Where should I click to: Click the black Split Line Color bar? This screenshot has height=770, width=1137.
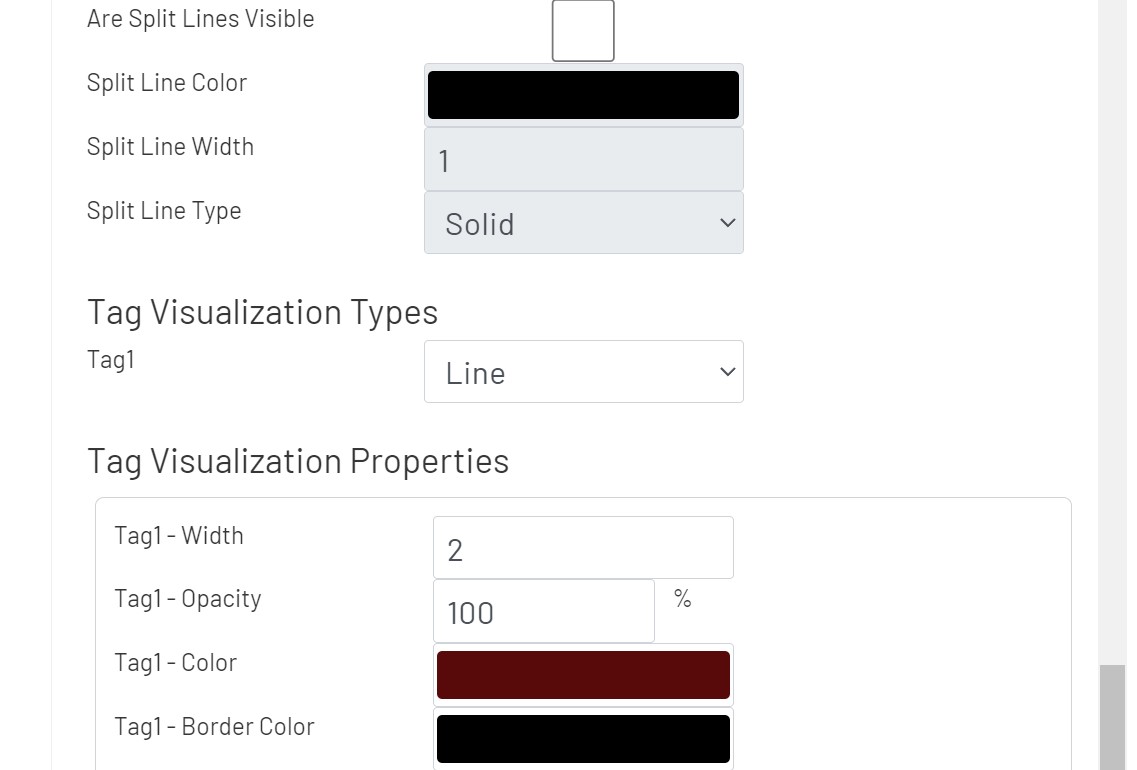[x=583, y=94]
